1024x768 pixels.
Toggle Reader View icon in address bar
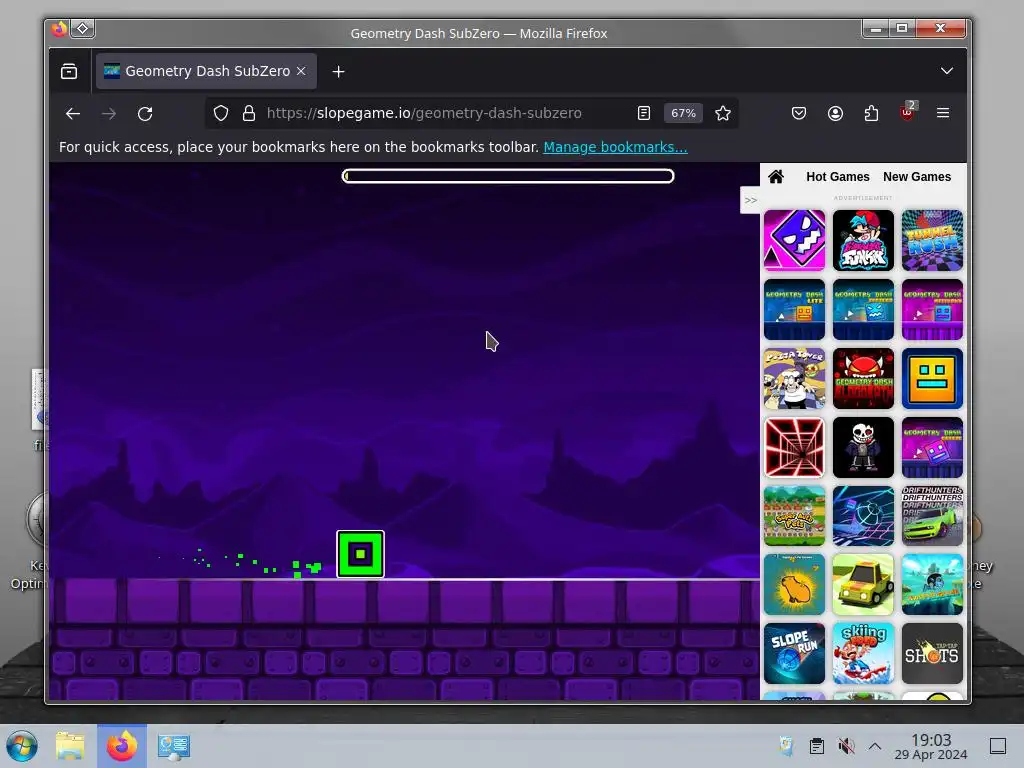644,113
